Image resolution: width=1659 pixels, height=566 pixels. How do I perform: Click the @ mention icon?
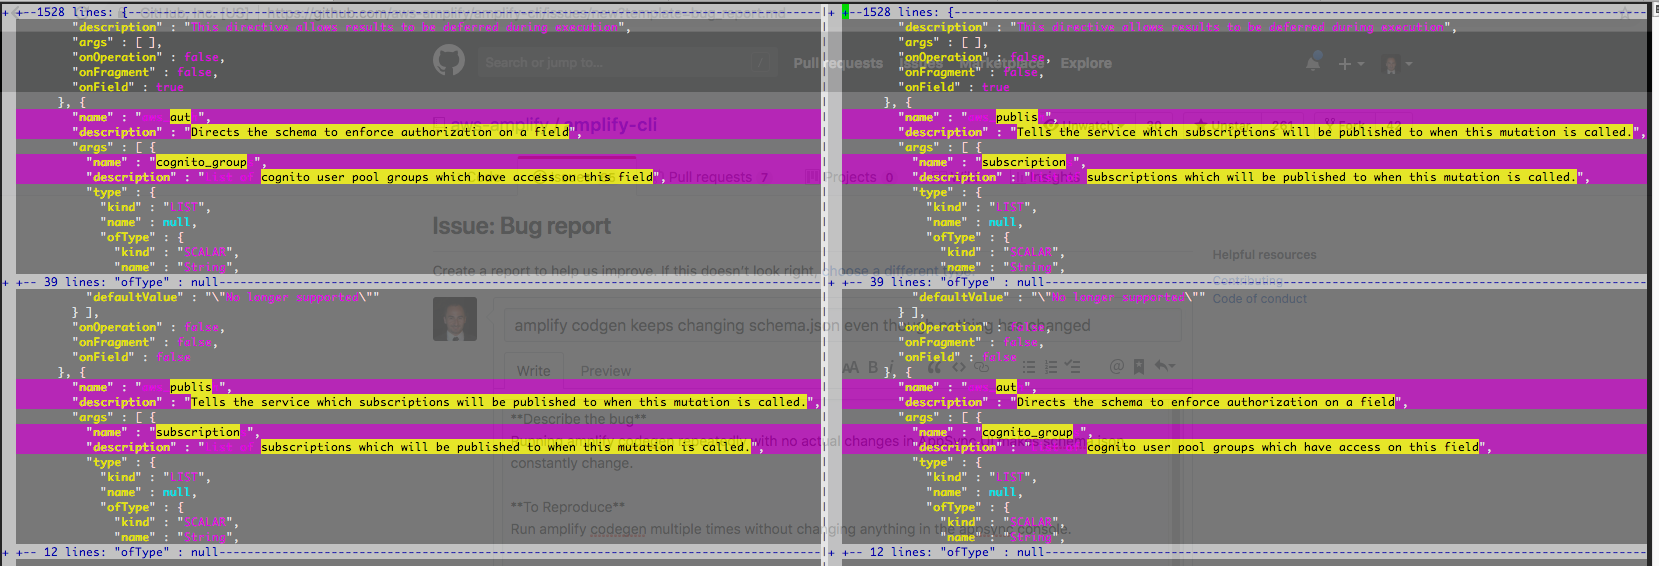(1117, 366)
